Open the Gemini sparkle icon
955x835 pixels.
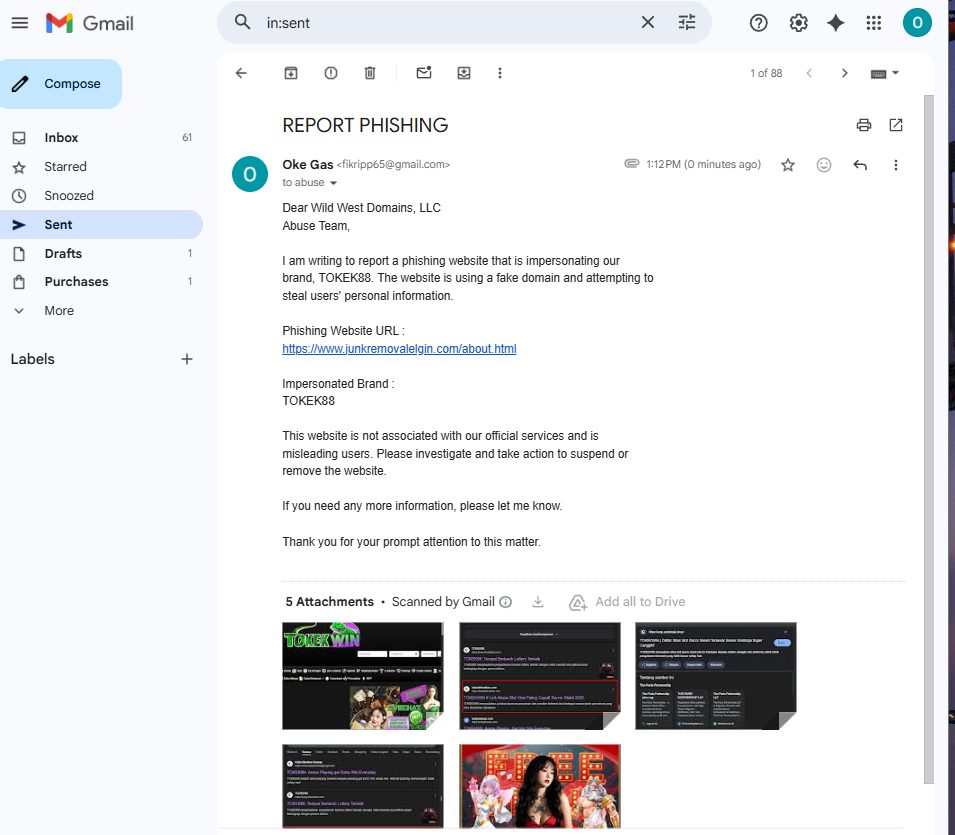(836, 23)
